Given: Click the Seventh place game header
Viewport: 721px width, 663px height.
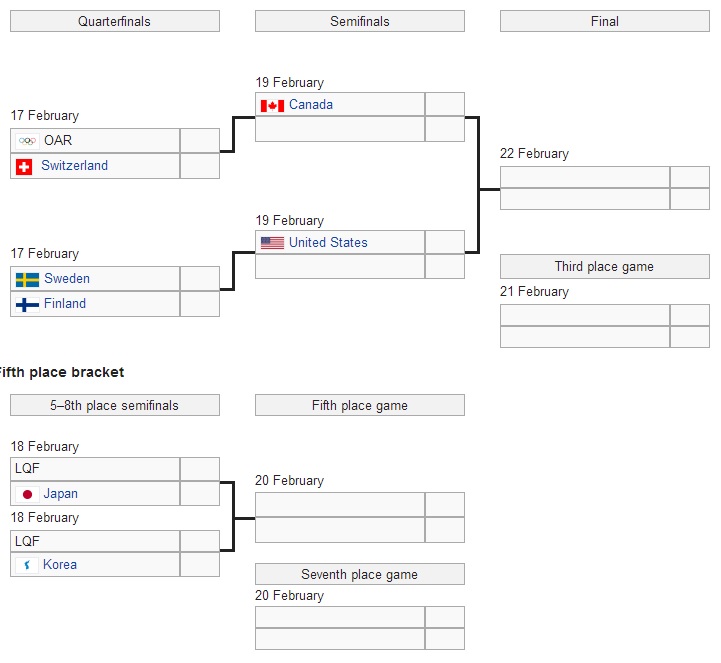Looking at the screenshot, I should [x=360, y=575].
